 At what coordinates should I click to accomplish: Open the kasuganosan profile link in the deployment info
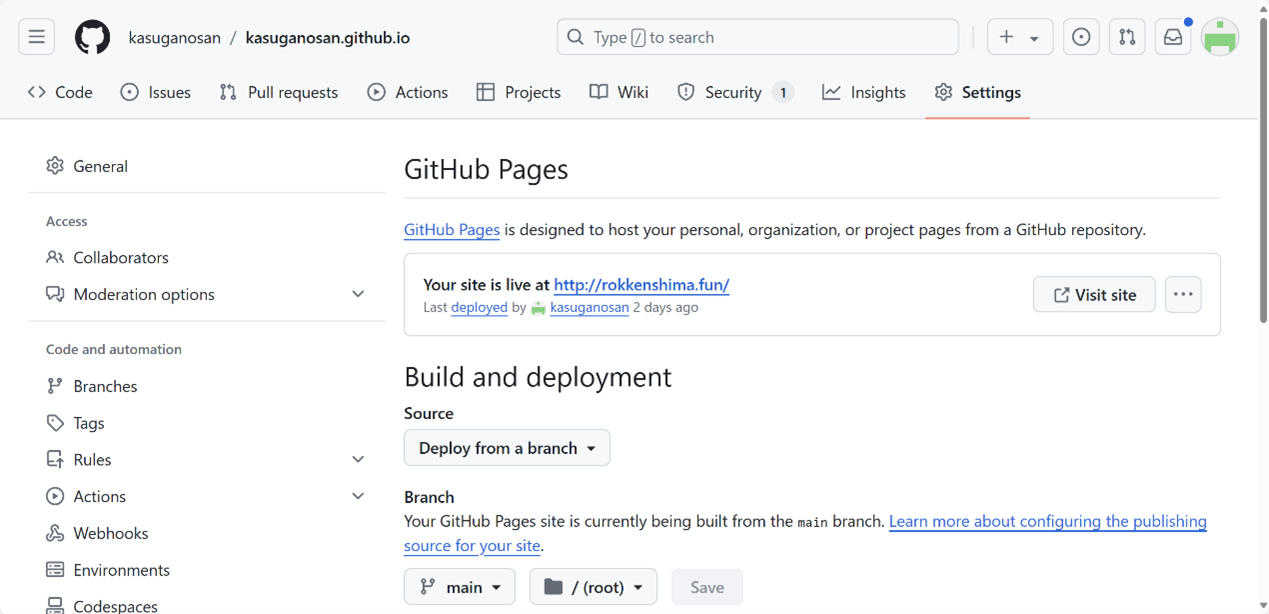click(x=589, y=307)
